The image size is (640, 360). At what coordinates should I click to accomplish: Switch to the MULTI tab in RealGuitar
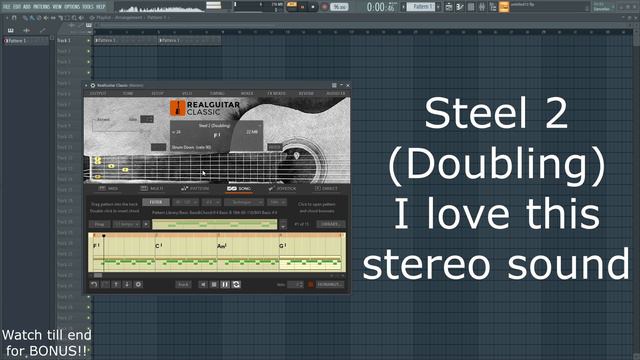[x=151, y=189]
